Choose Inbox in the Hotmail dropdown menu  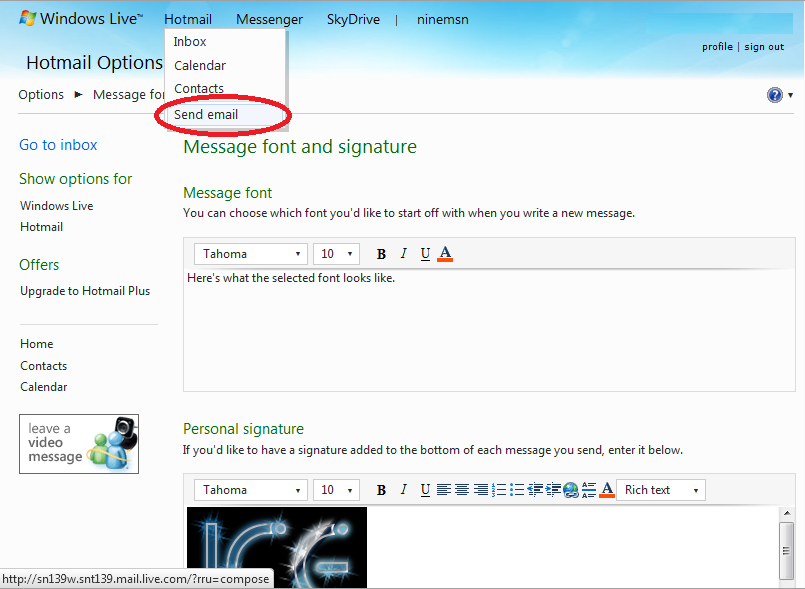(190, 42)
